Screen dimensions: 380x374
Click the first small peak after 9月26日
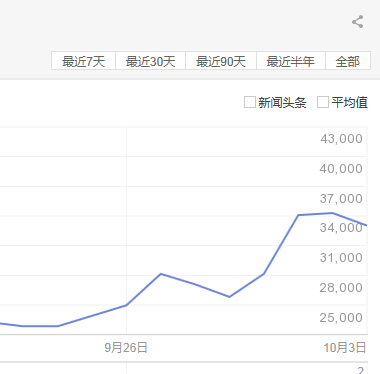pyautogui.click(x=161, y=274)
